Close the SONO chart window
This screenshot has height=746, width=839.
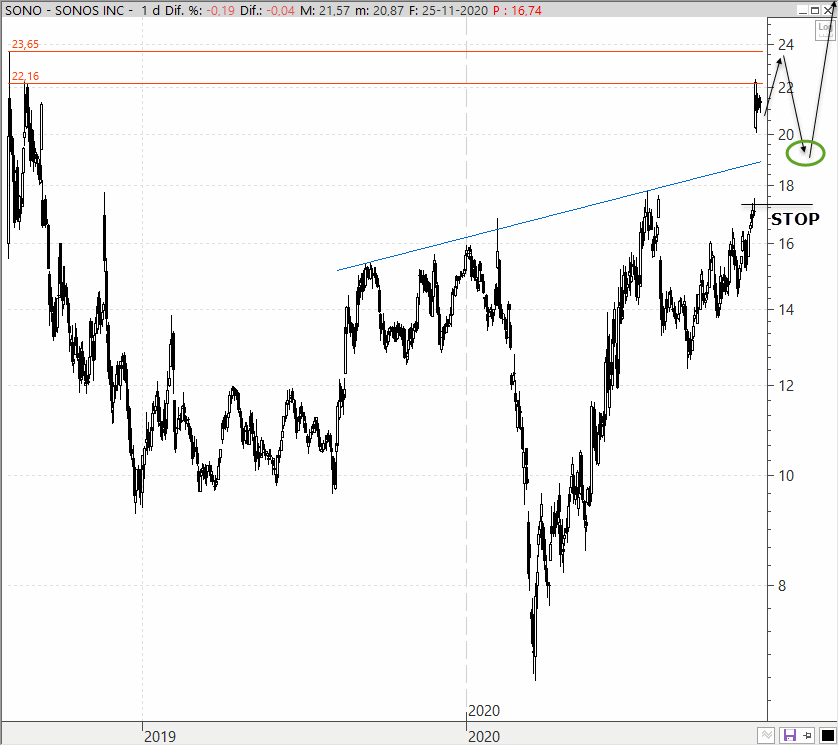827,11
